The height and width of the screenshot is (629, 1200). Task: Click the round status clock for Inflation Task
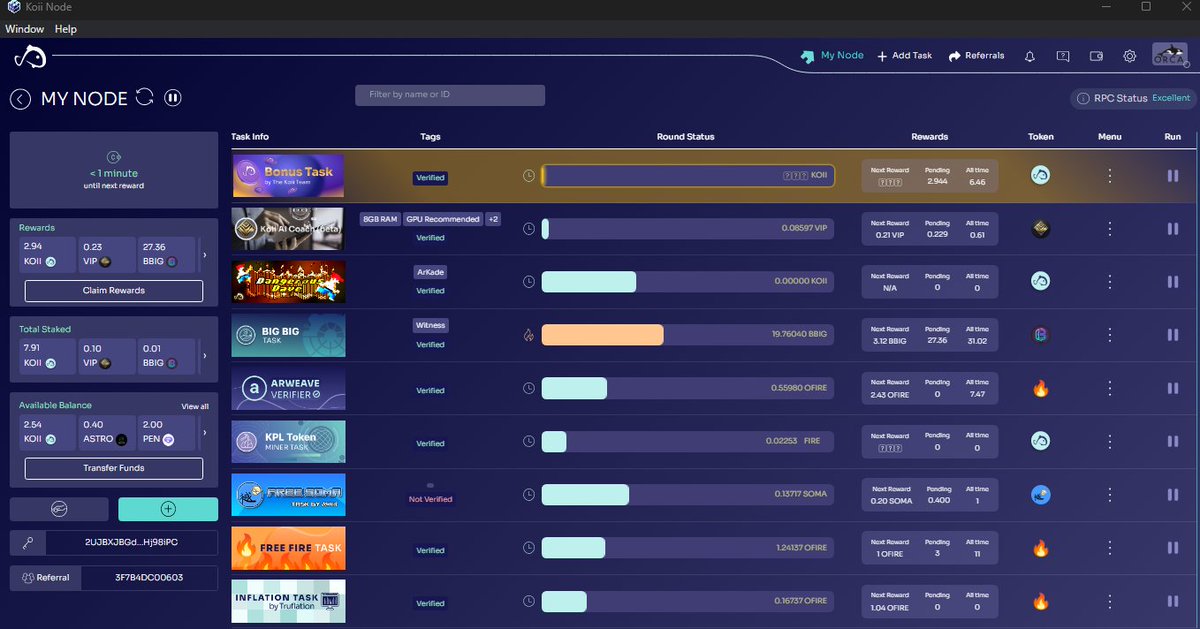tap(529, 601)
